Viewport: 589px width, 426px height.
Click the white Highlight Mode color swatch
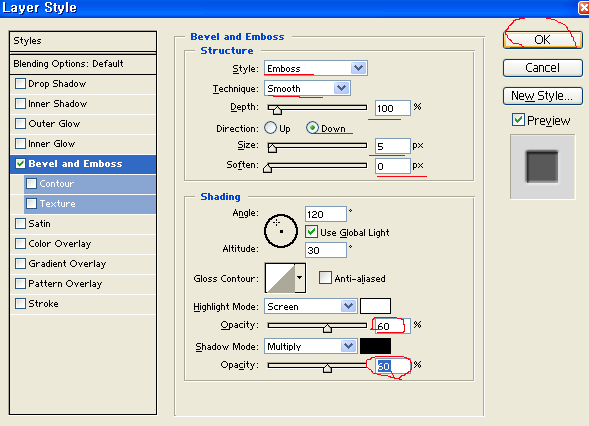[375, 306]
